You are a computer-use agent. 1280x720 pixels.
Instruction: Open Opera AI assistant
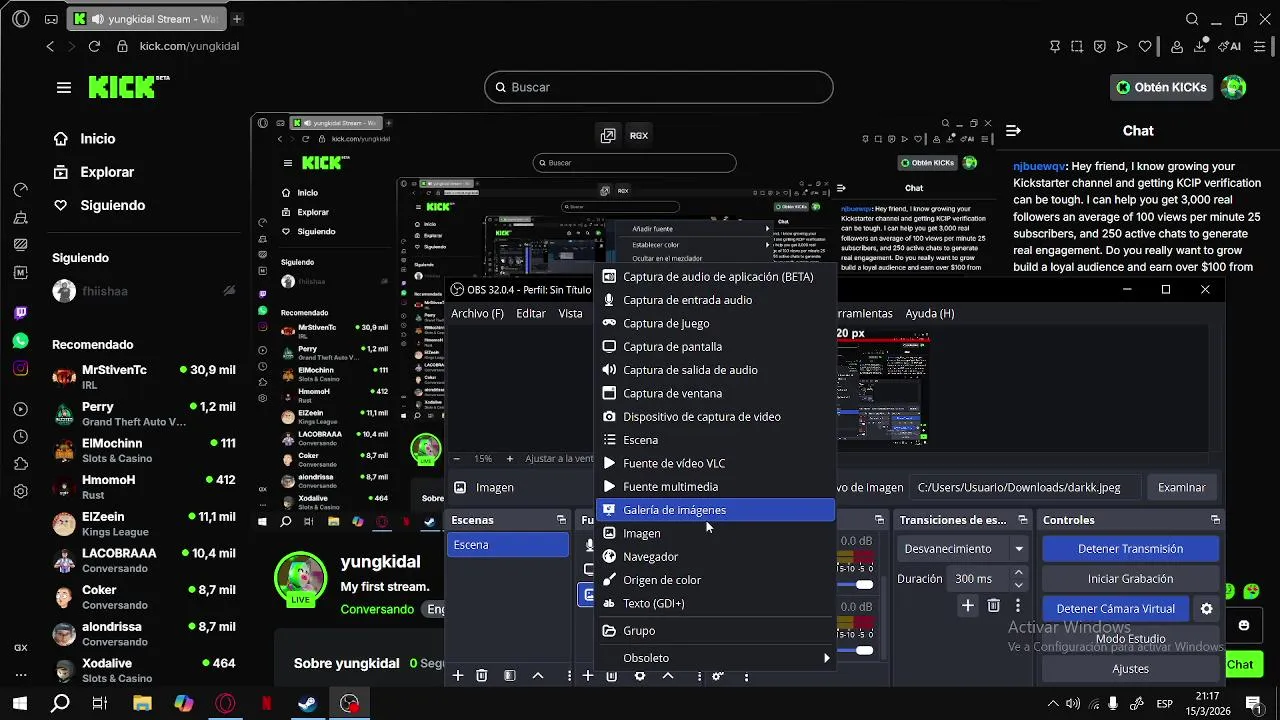click(1229, 46)
